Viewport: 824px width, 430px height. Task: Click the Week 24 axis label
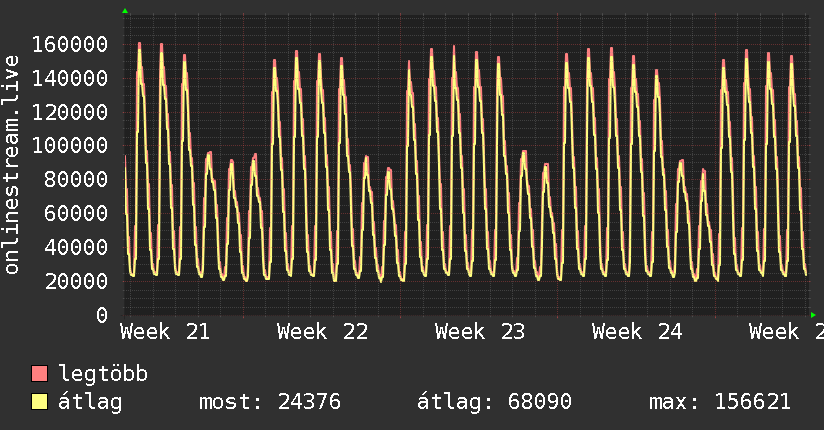point(637,332)
